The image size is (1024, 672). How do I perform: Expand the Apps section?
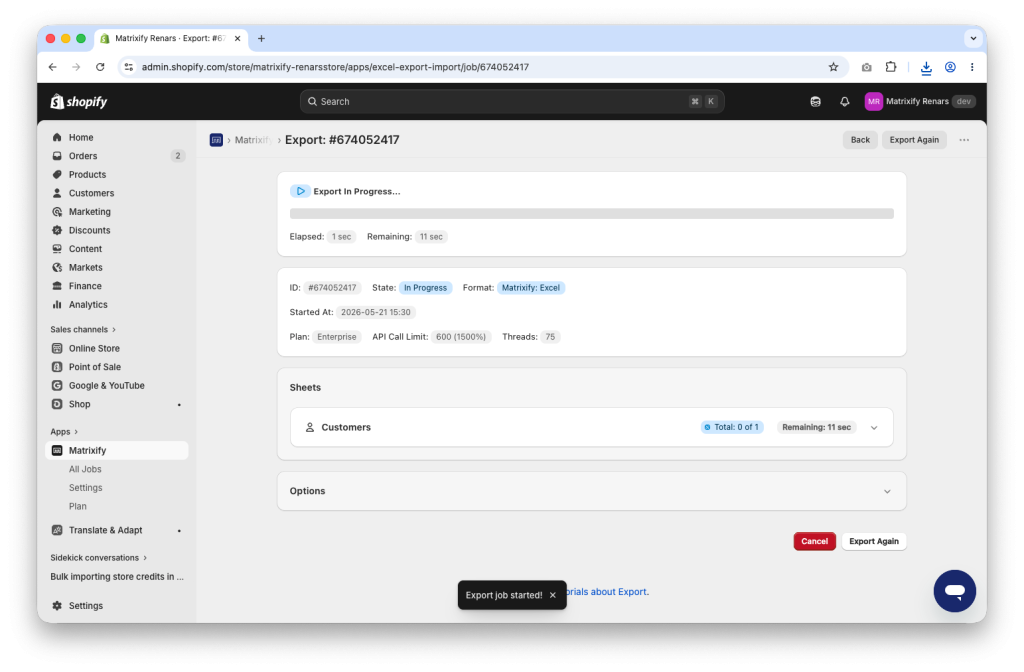[x=64, y=432]
